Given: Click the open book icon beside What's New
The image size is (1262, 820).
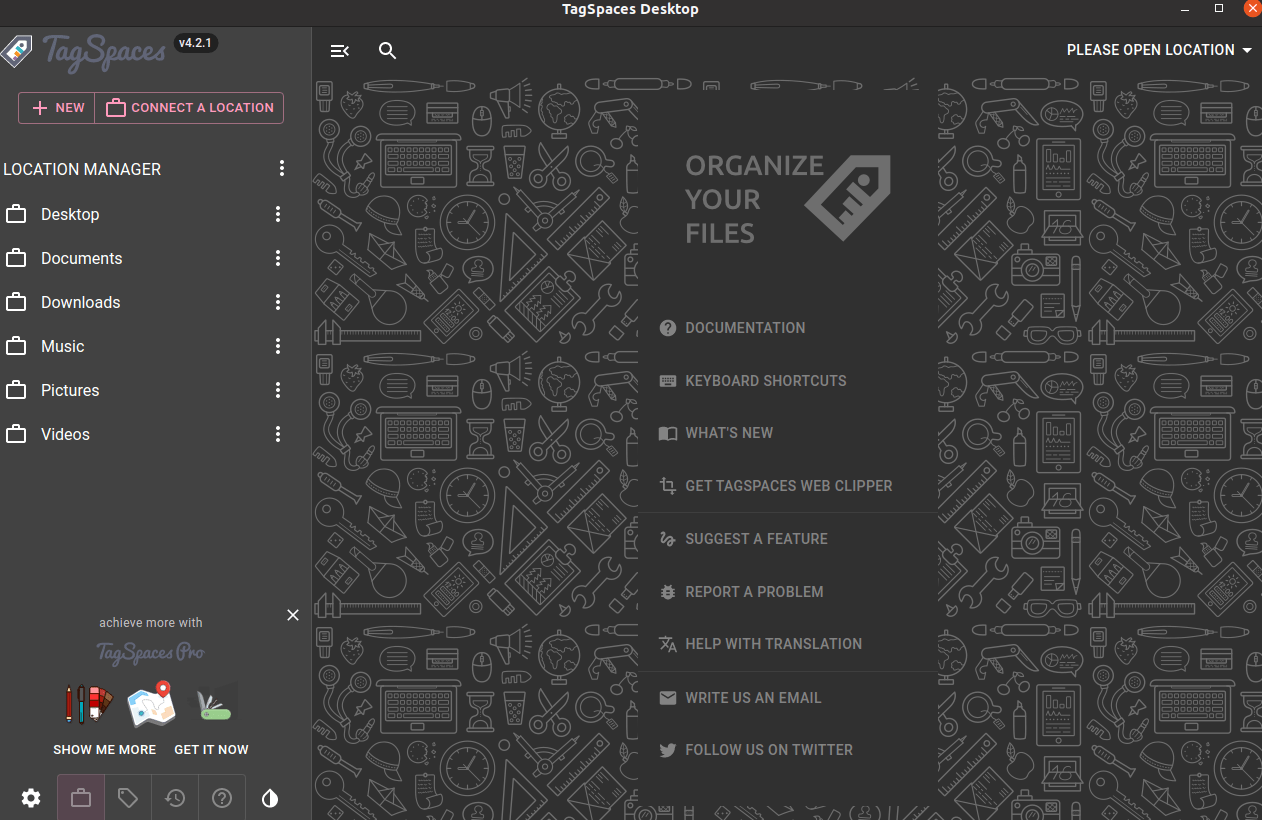Looking at the screenshot, I should (x=668, y=433).
